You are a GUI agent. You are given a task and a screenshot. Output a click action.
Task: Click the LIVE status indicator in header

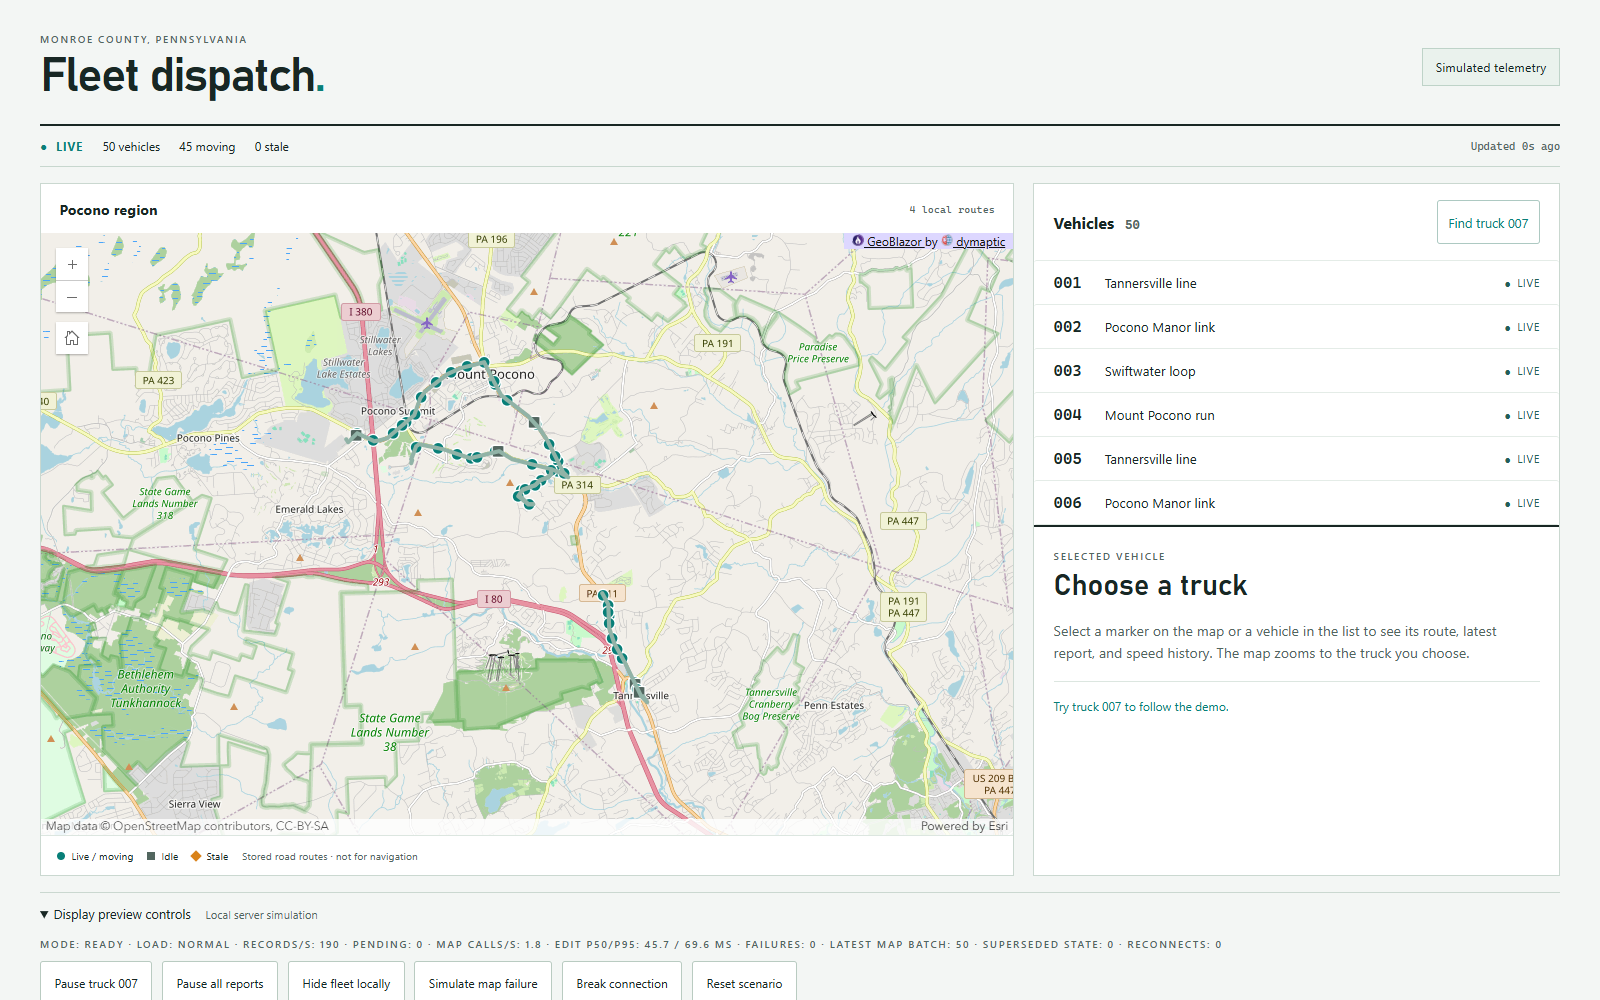coord(62,147)
